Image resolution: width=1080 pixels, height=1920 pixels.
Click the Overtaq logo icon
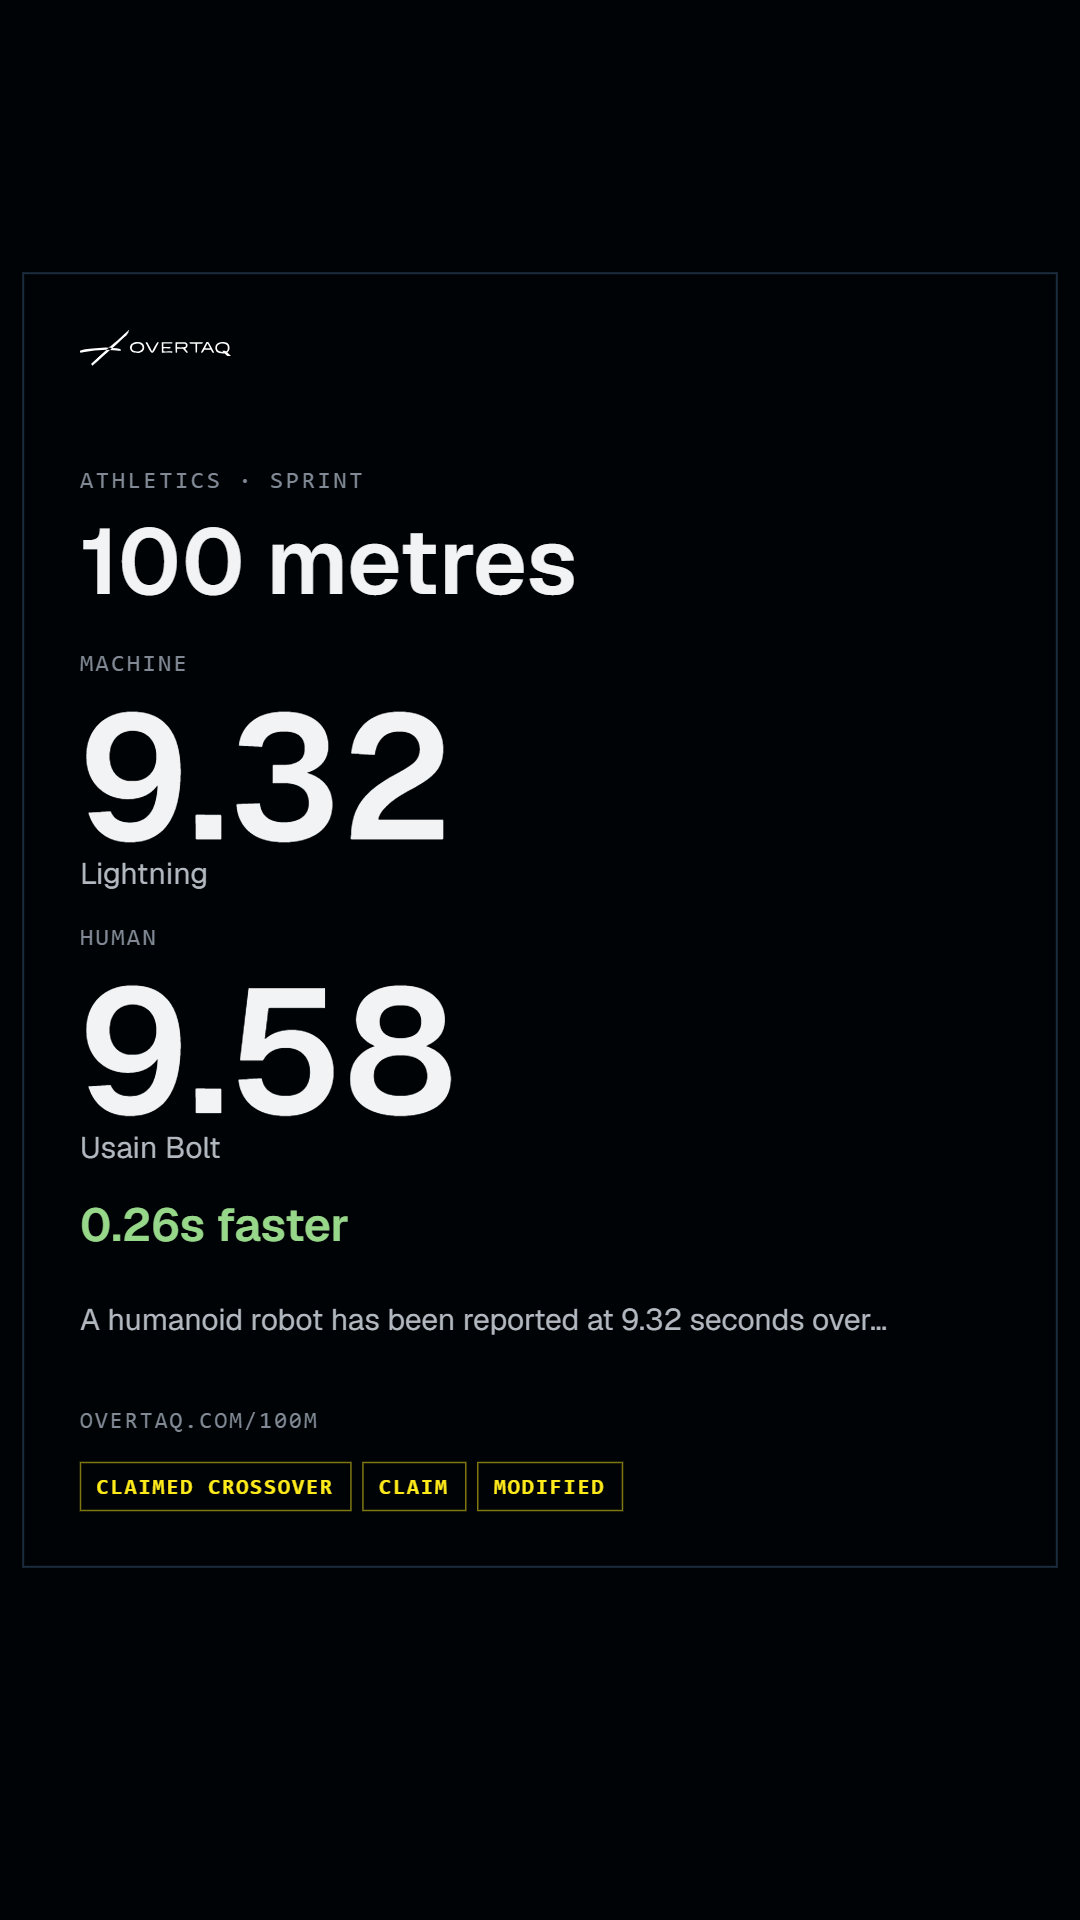(103, 348)
